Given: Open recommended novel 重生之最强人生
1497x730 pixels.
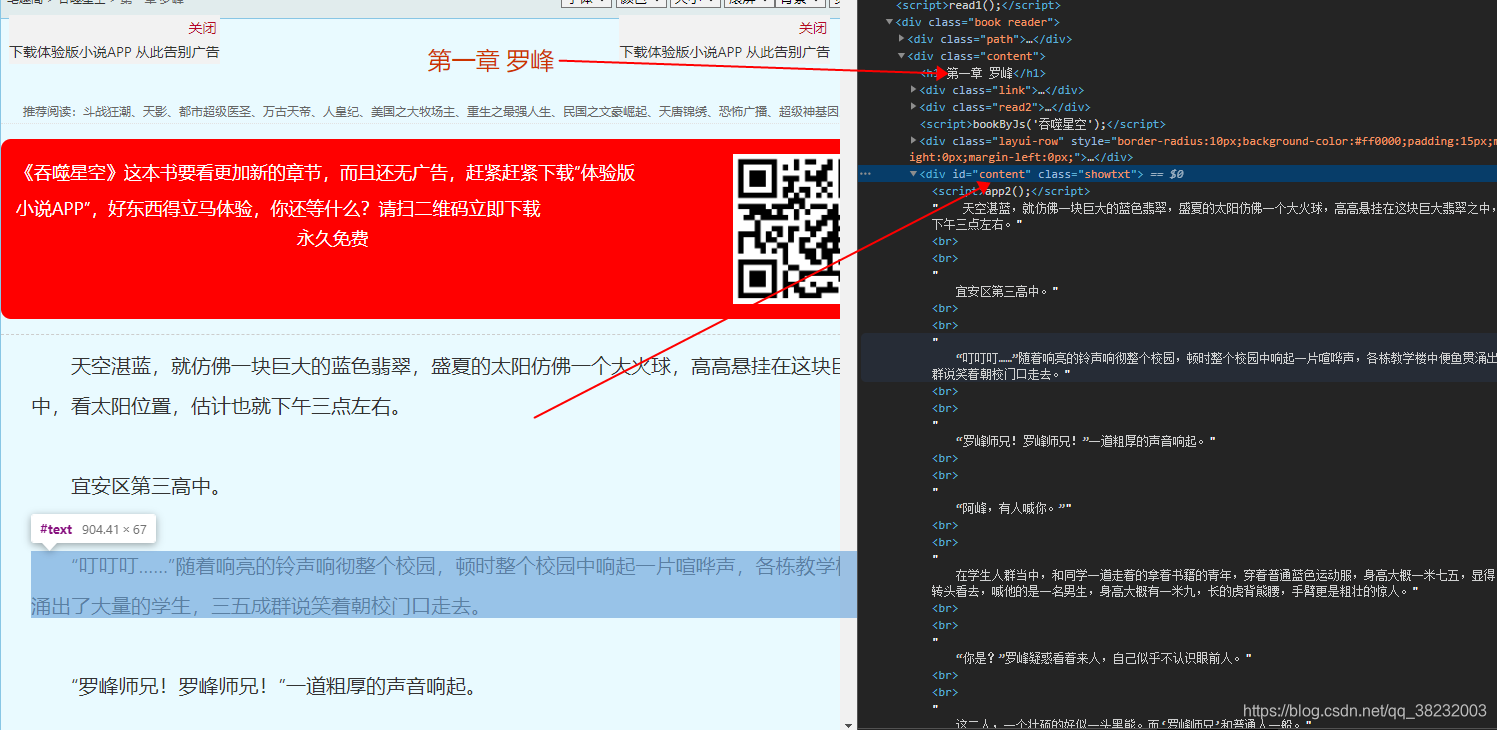Looking at the screenshot, I should (509, 111).
